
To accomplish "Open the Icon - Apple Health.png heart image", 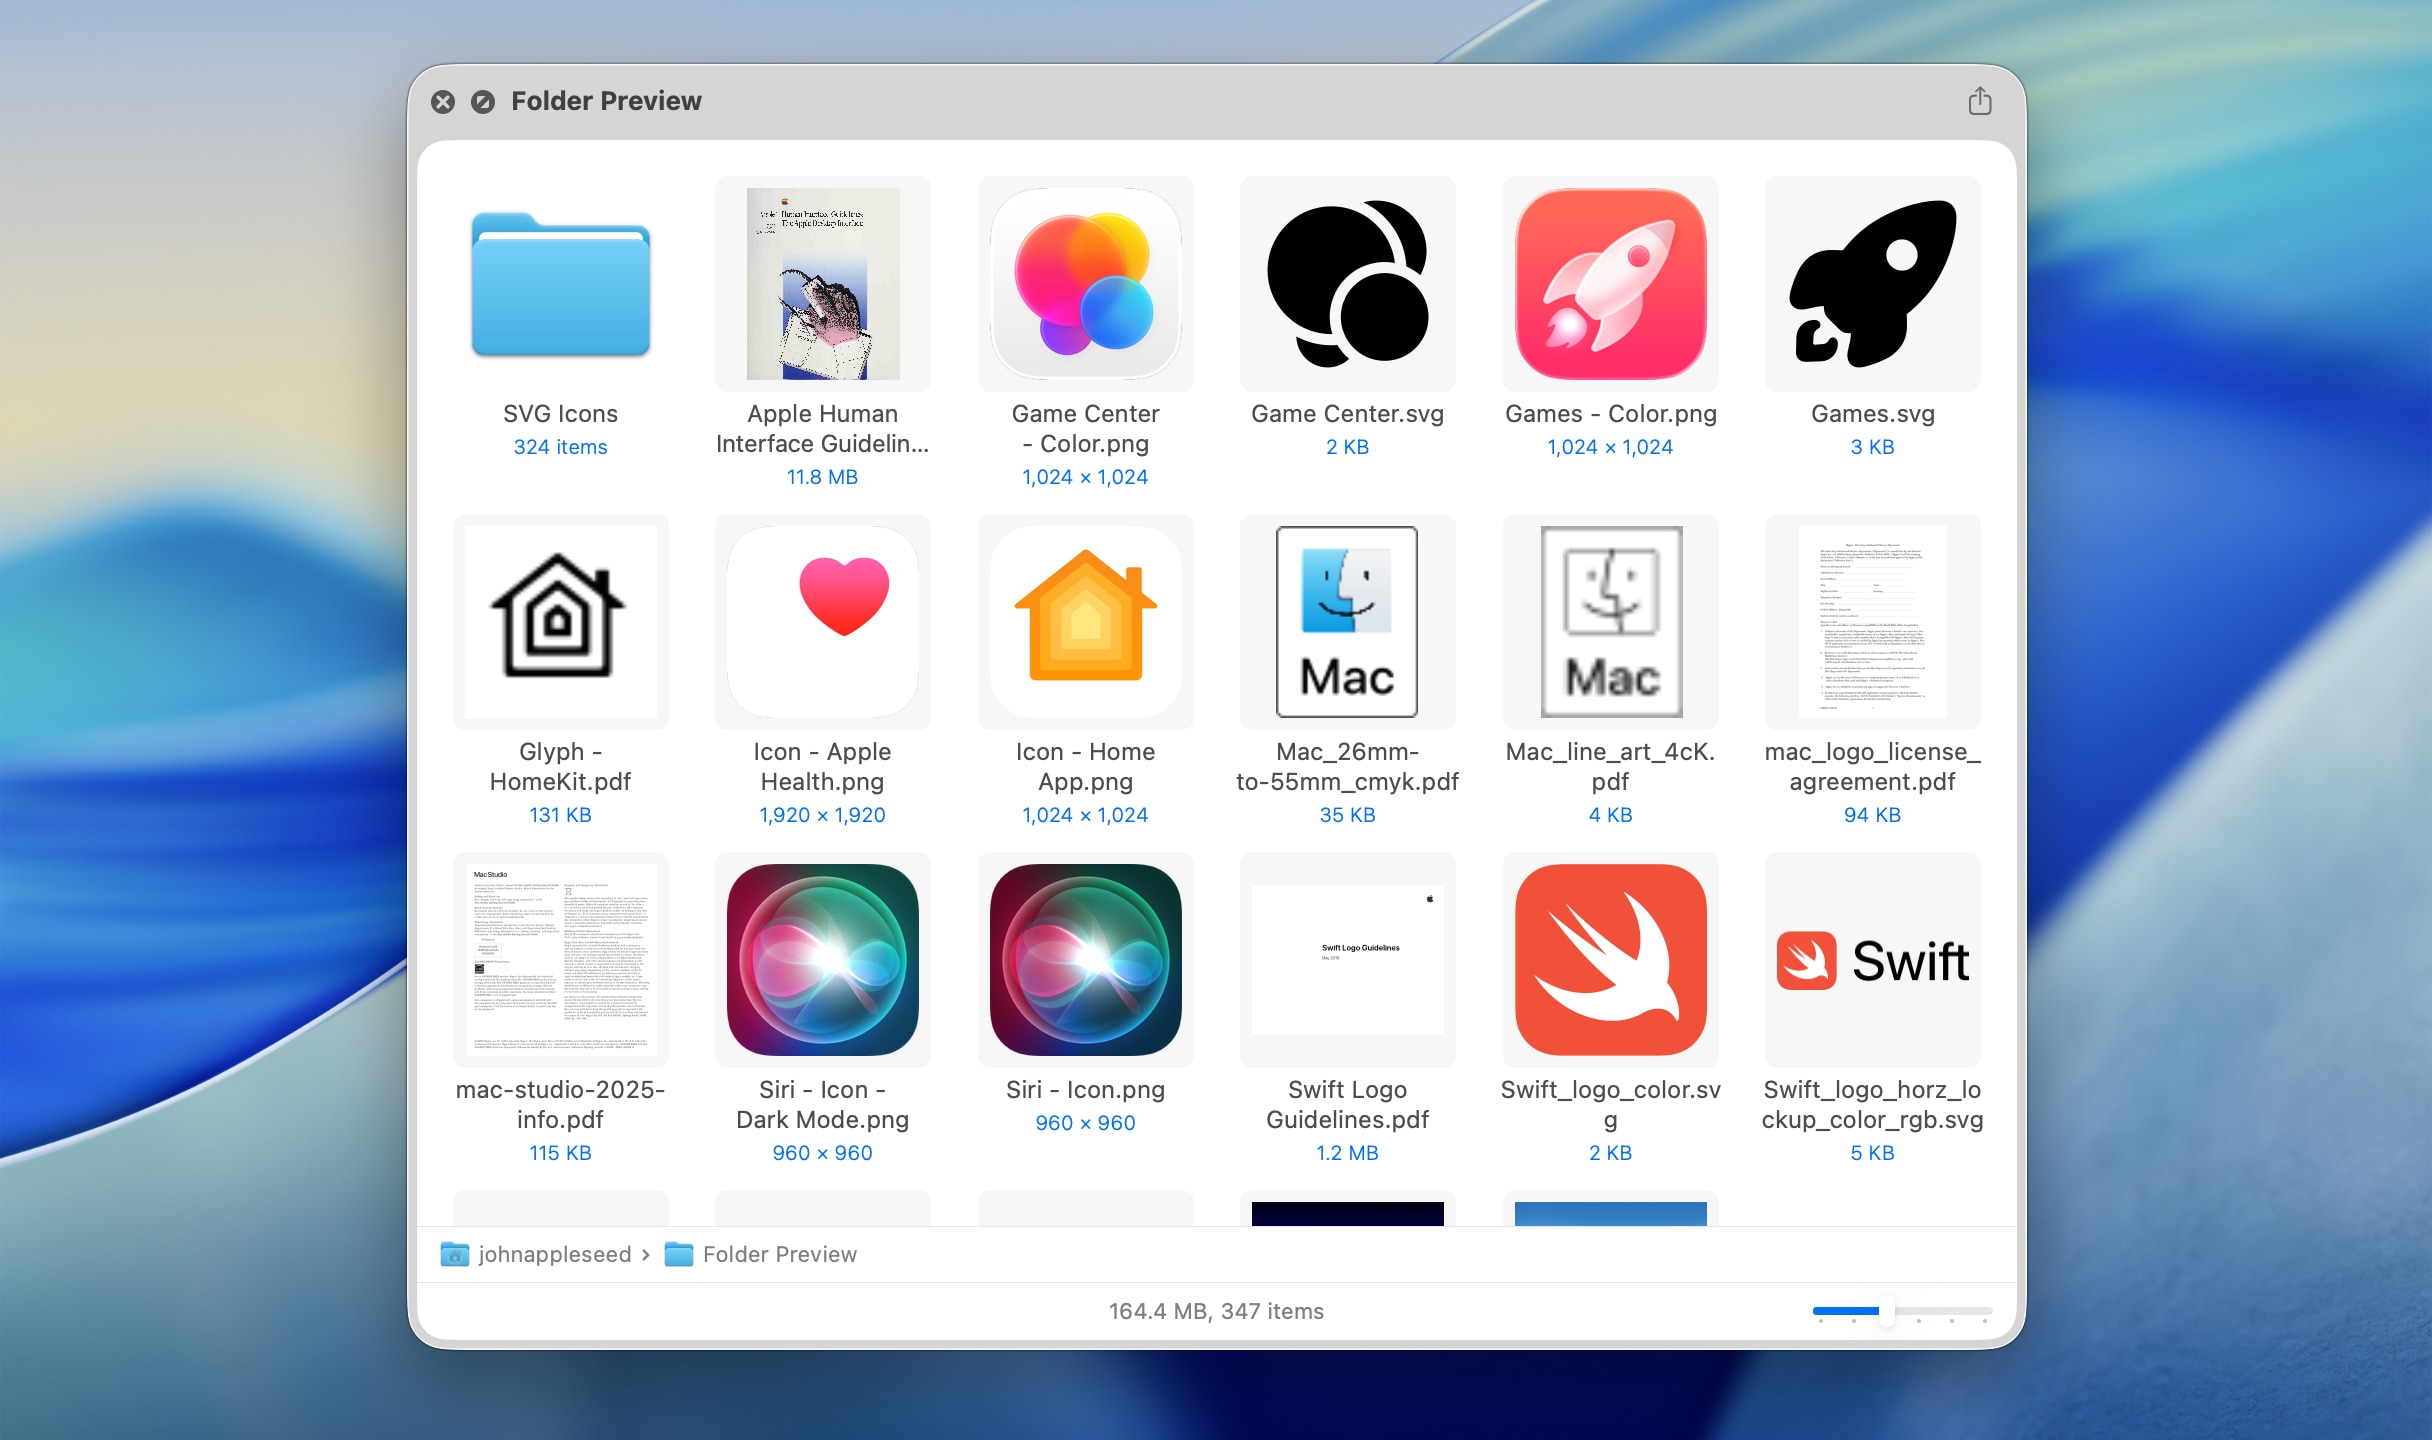I will tap(822, 622).
